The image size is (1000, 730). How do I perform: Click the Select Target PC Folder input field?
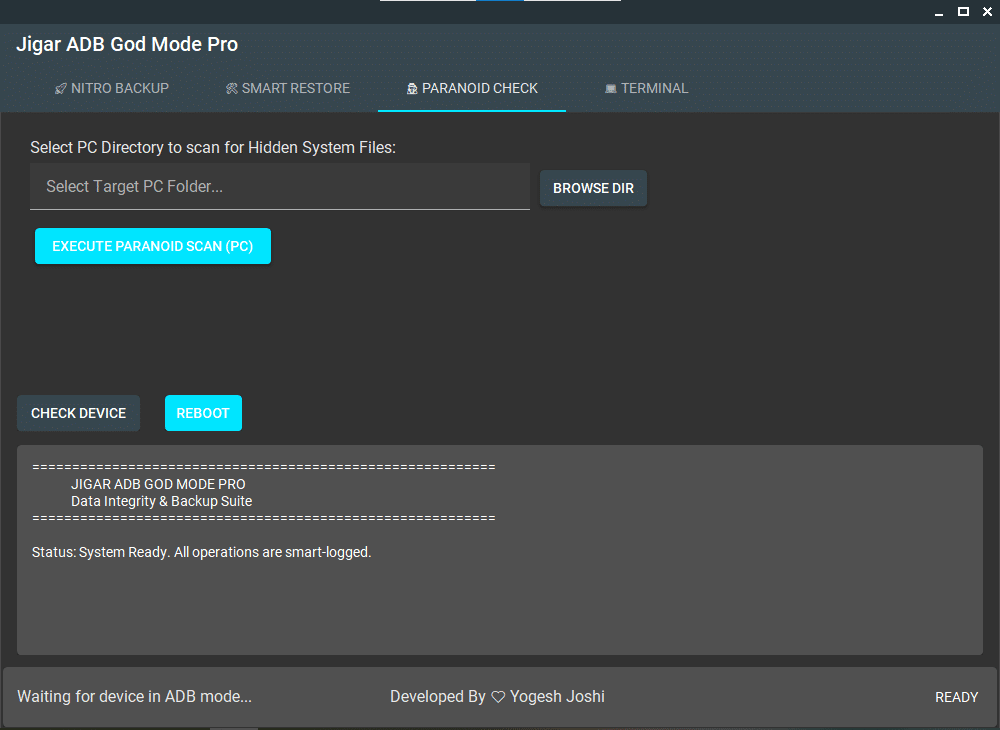coord(280,186)
